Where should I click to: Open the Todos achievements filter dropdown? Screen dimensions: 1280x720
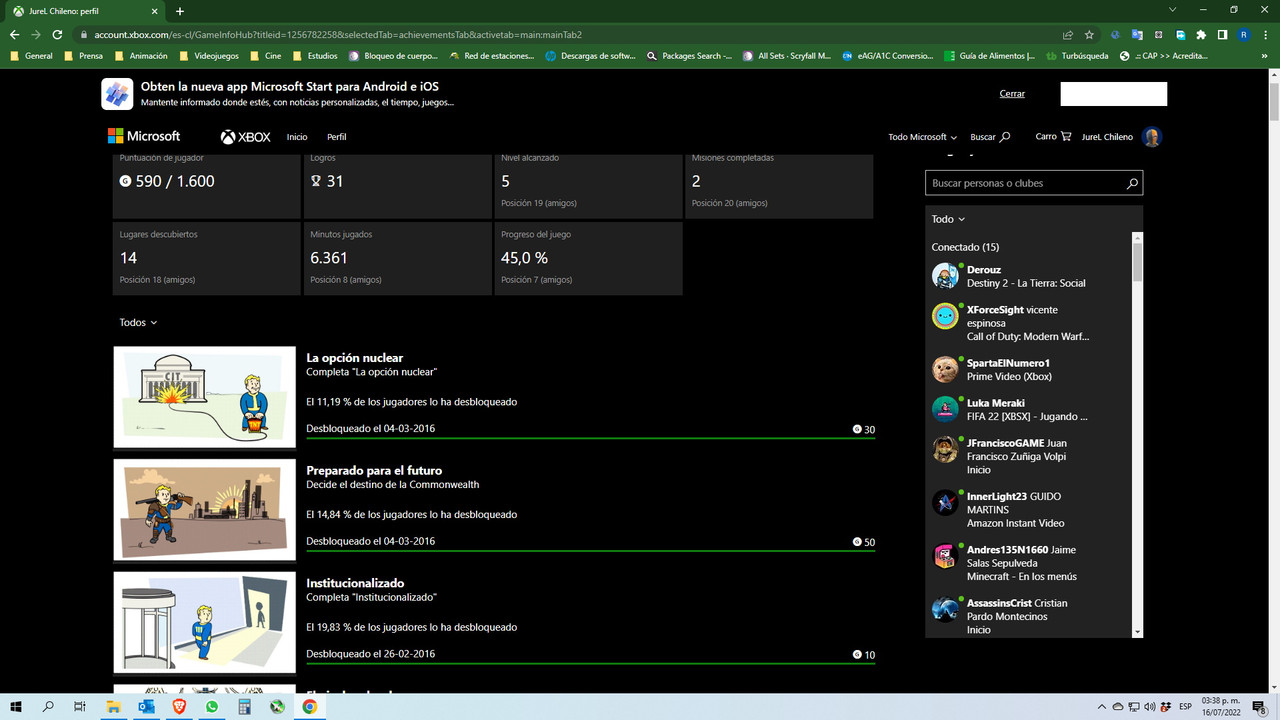(138, 322)
